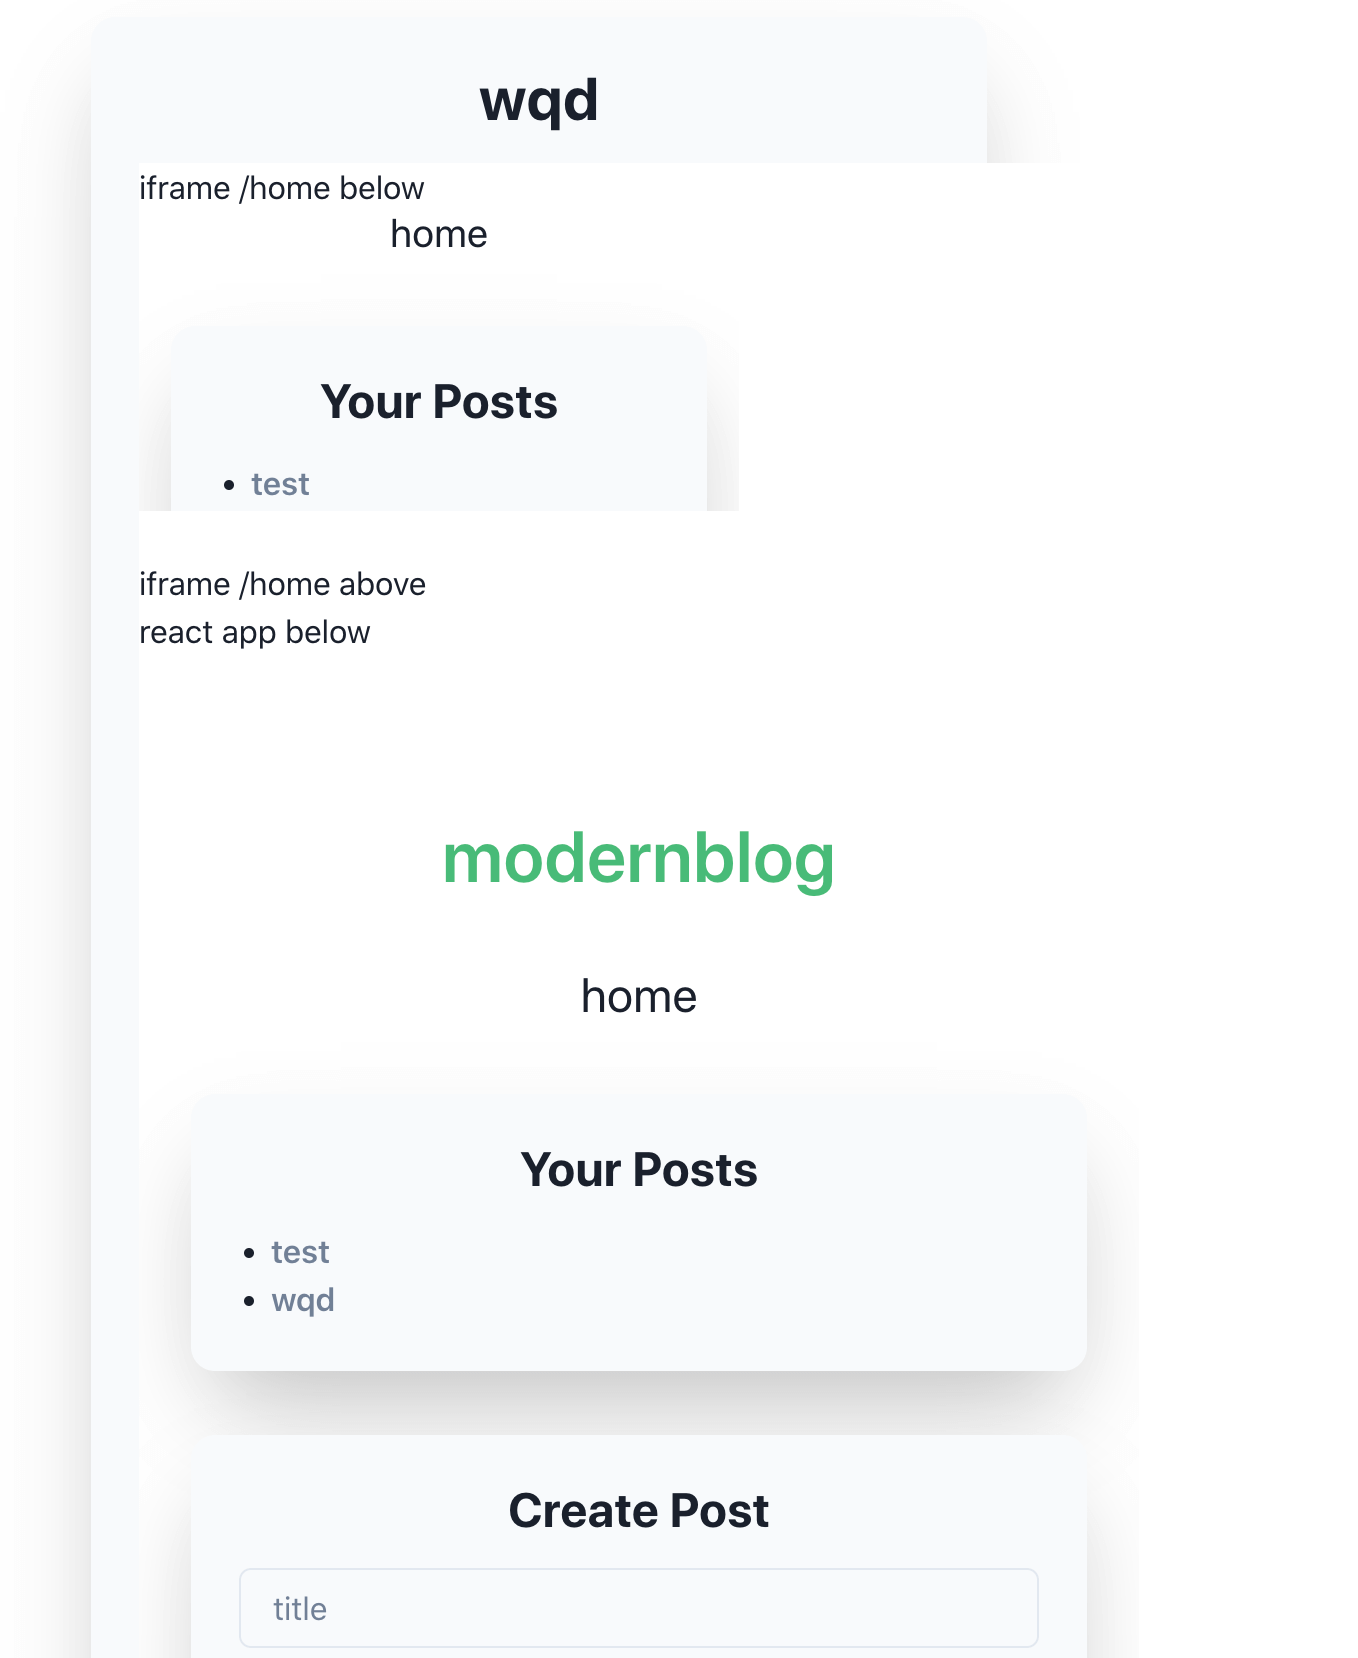Click the word Posts in iframe heading
This screenshot has width=1358, height=1658.
[x=495, y=402]
